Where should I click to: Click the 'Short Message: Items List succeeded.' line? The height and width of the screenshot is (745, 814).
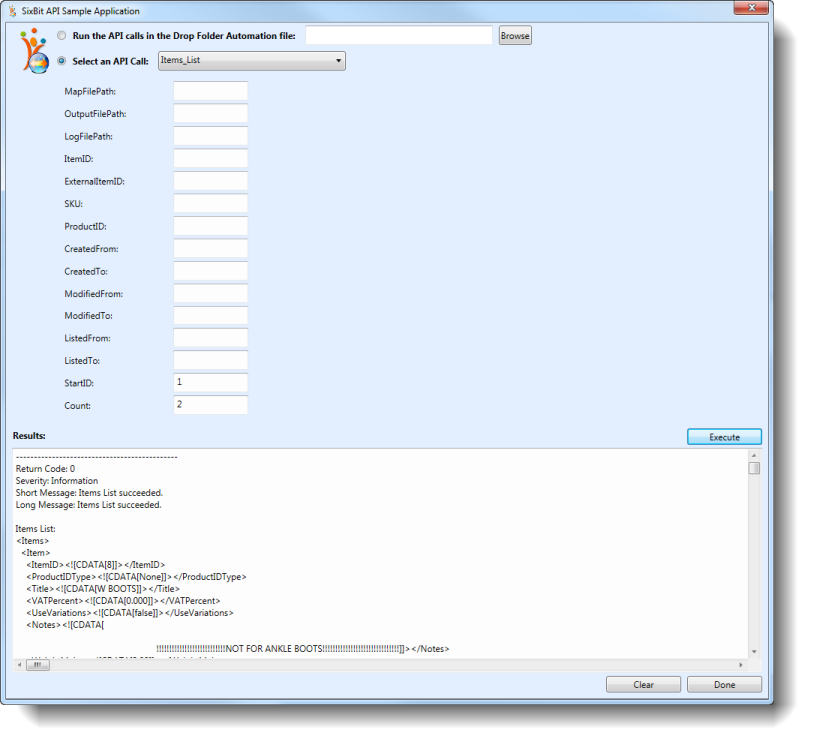pos(89,493)
